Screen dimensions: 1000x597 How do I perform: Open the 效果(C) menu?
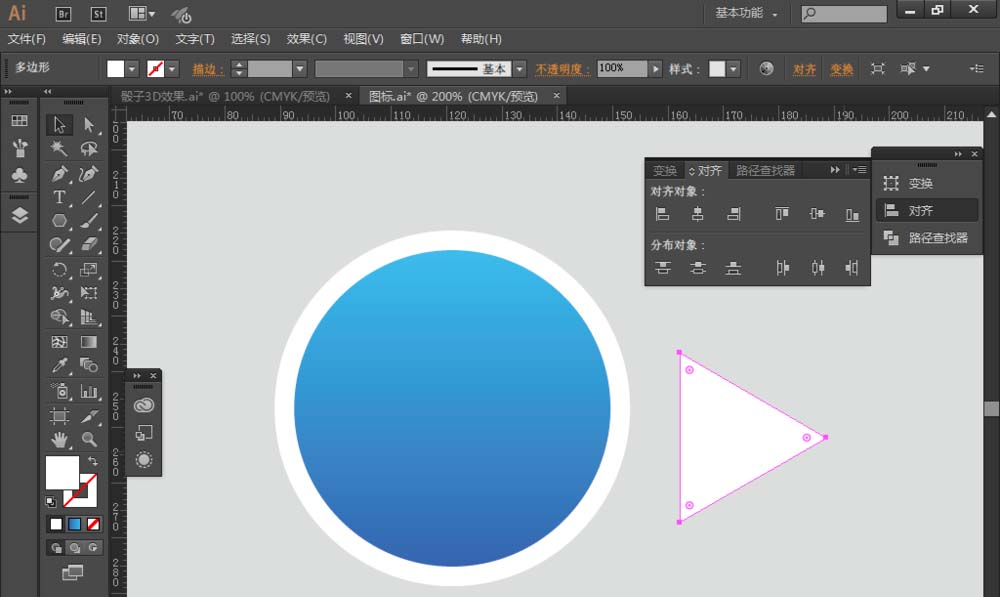(x=306, y=39)
